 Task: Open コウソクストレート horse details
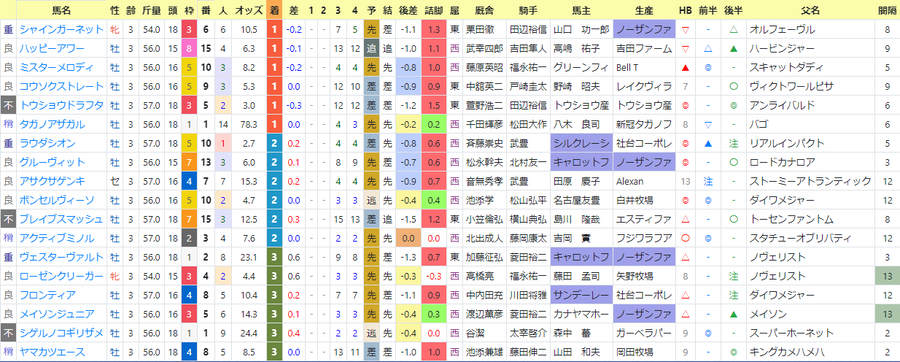click(61, 86)
